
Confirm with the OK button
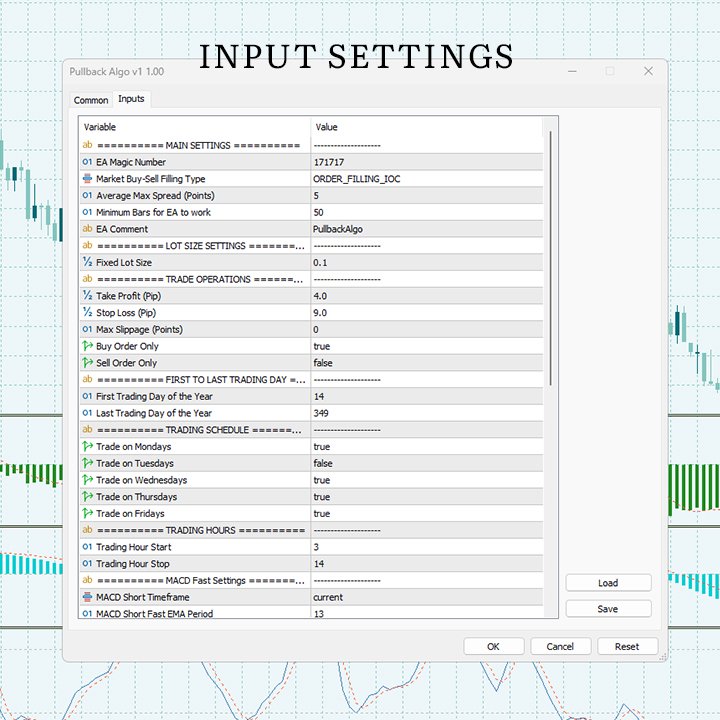[x=494, y=647]
